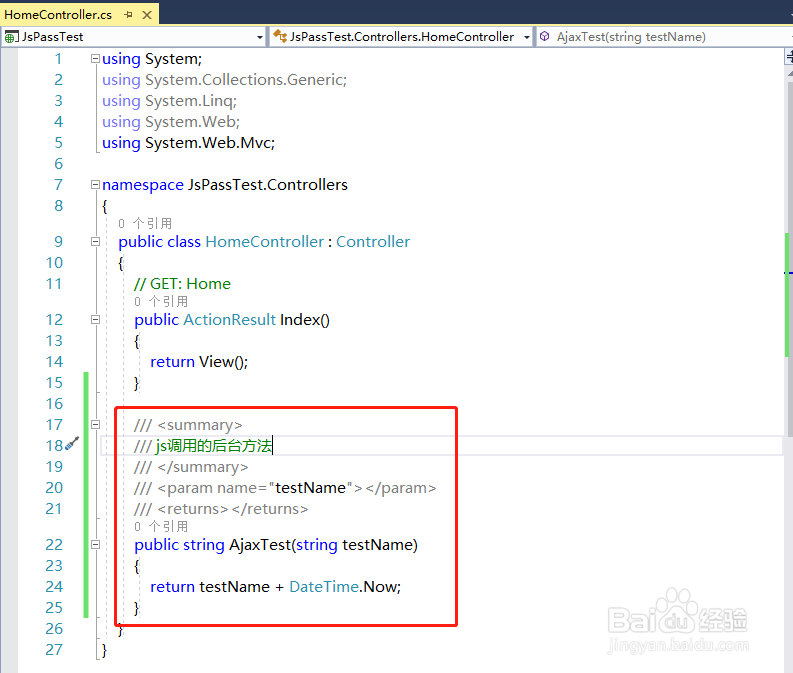Click the AjaxTest method cube icon

544,36
